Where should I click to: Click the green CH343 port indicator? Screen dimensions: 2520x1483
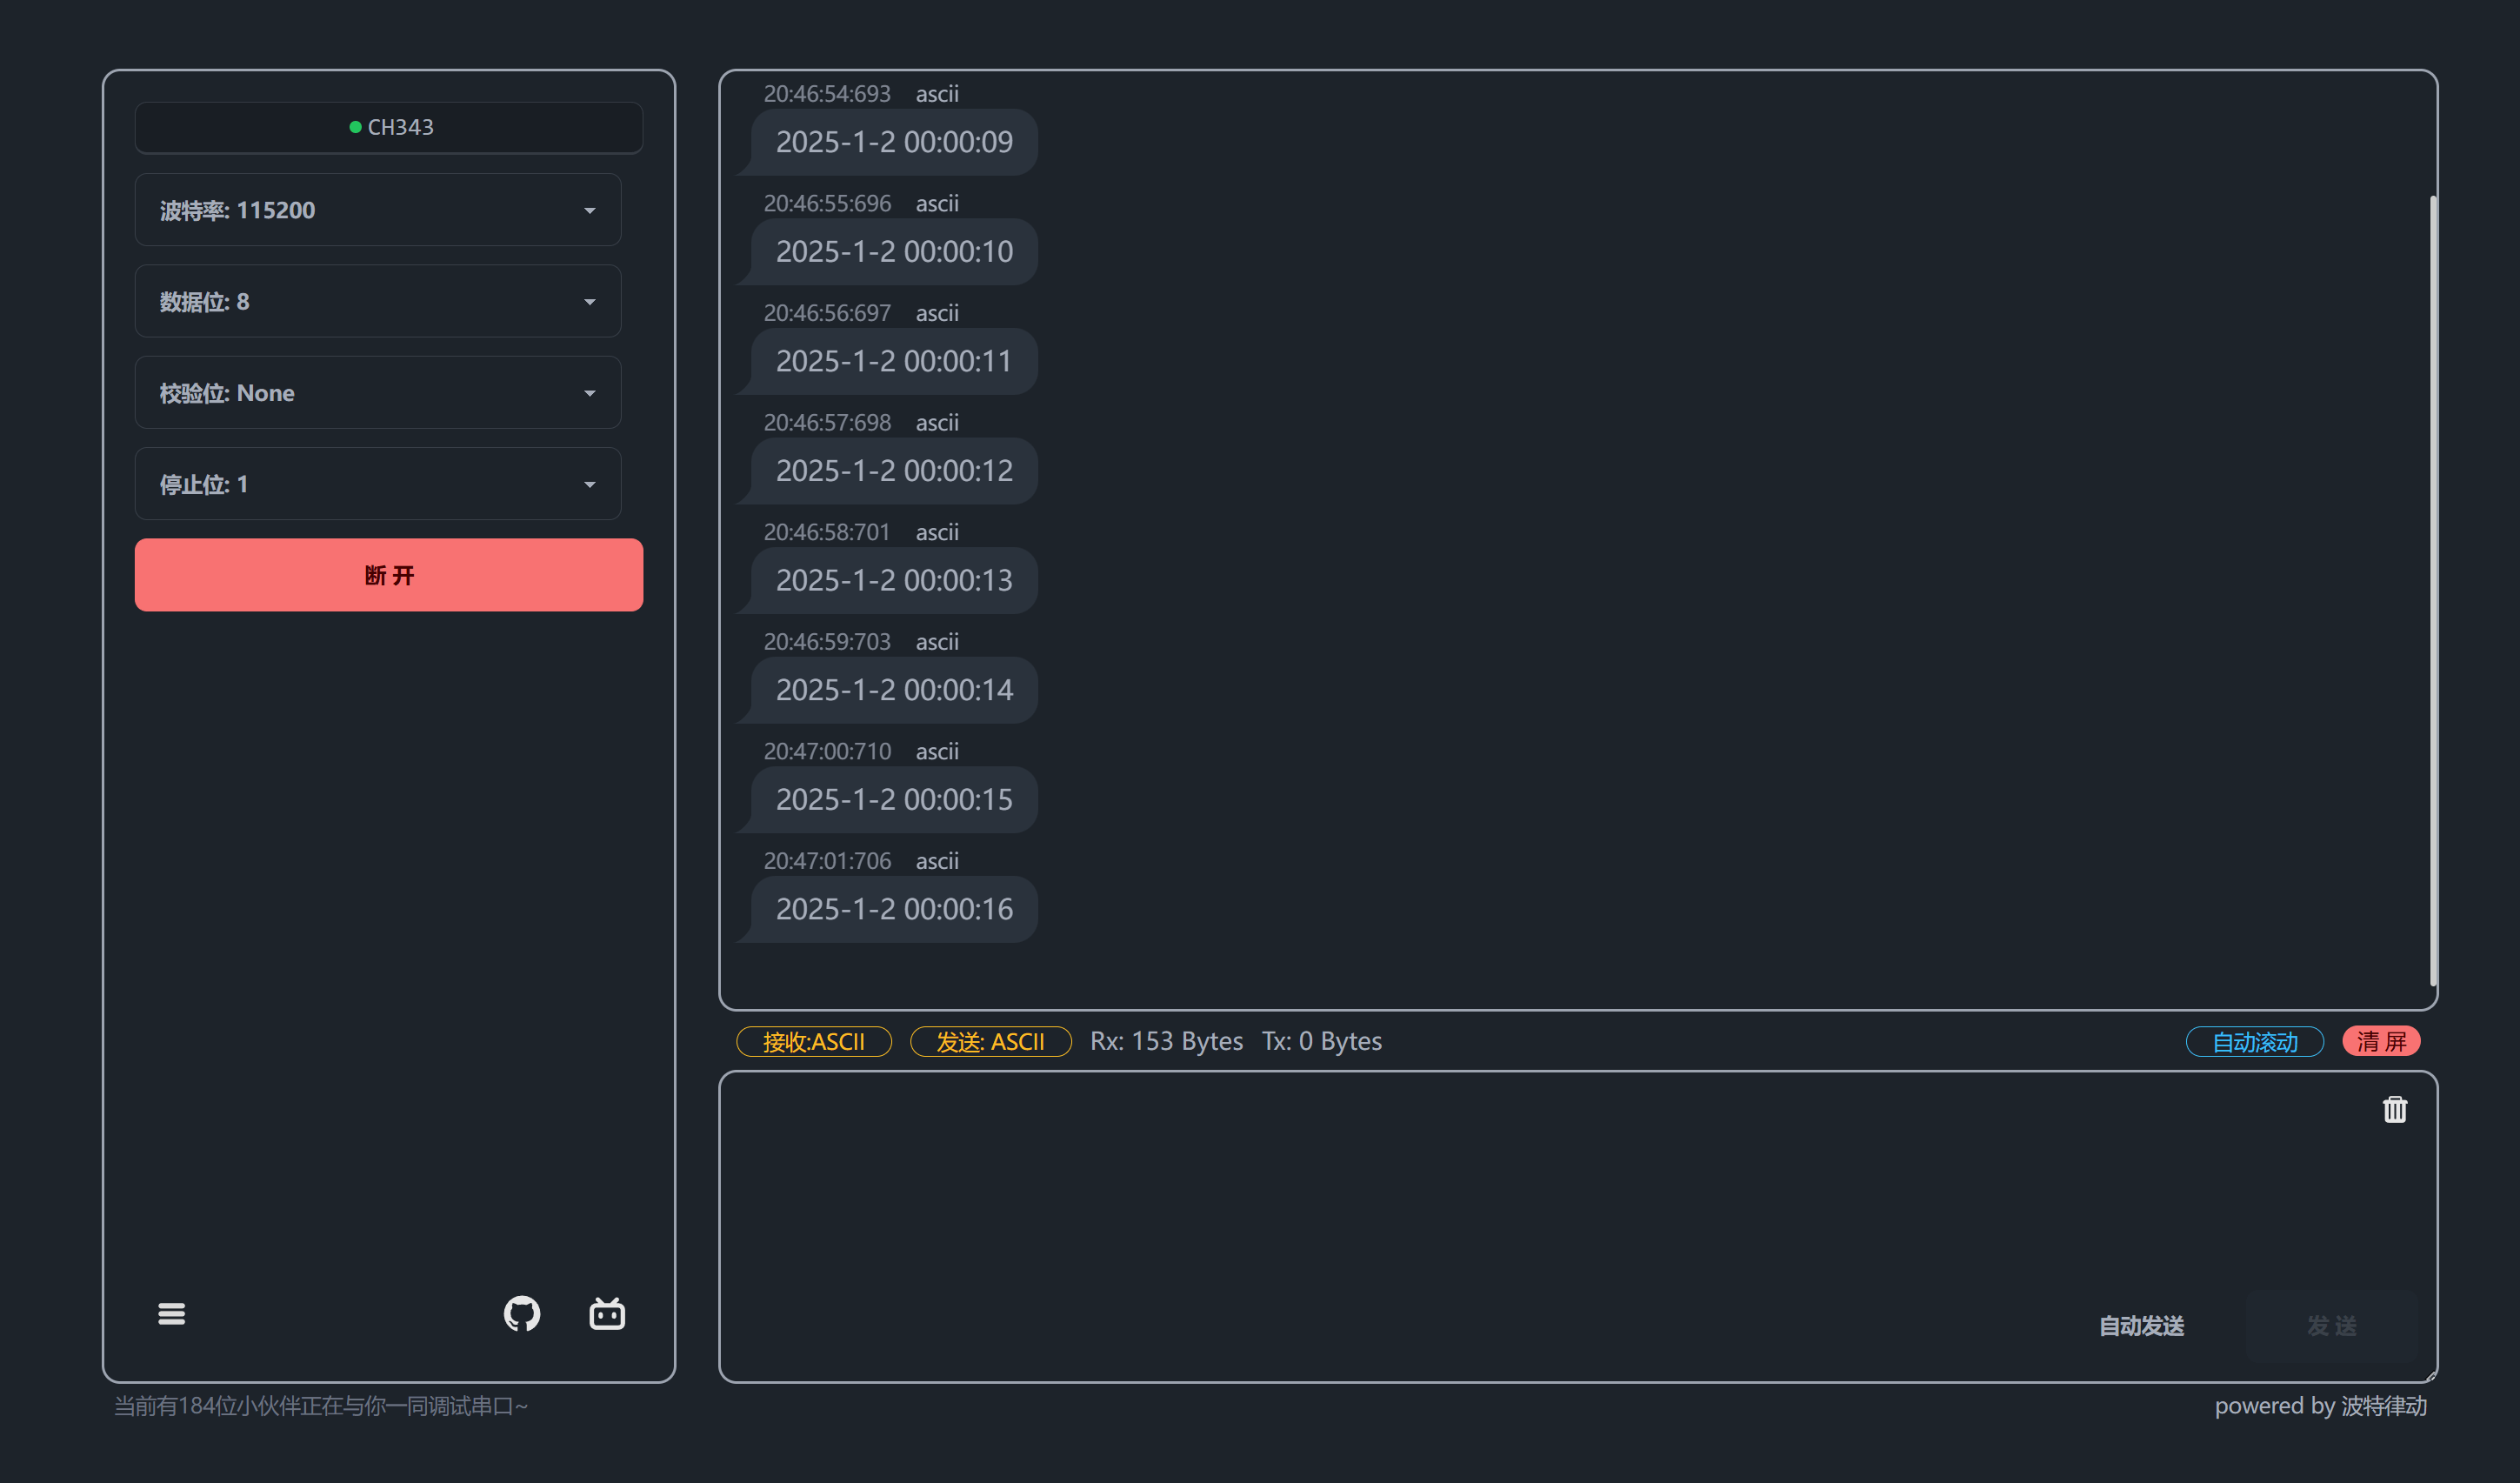389,127
